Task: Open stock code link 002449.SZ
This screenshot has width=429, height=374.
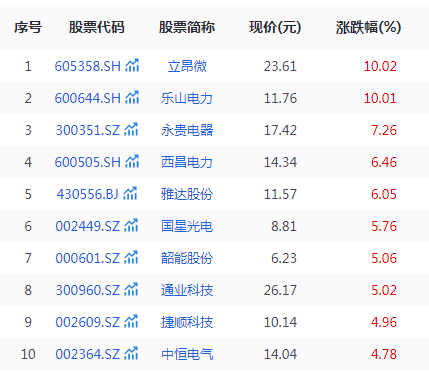Action: tap(88, 226)
